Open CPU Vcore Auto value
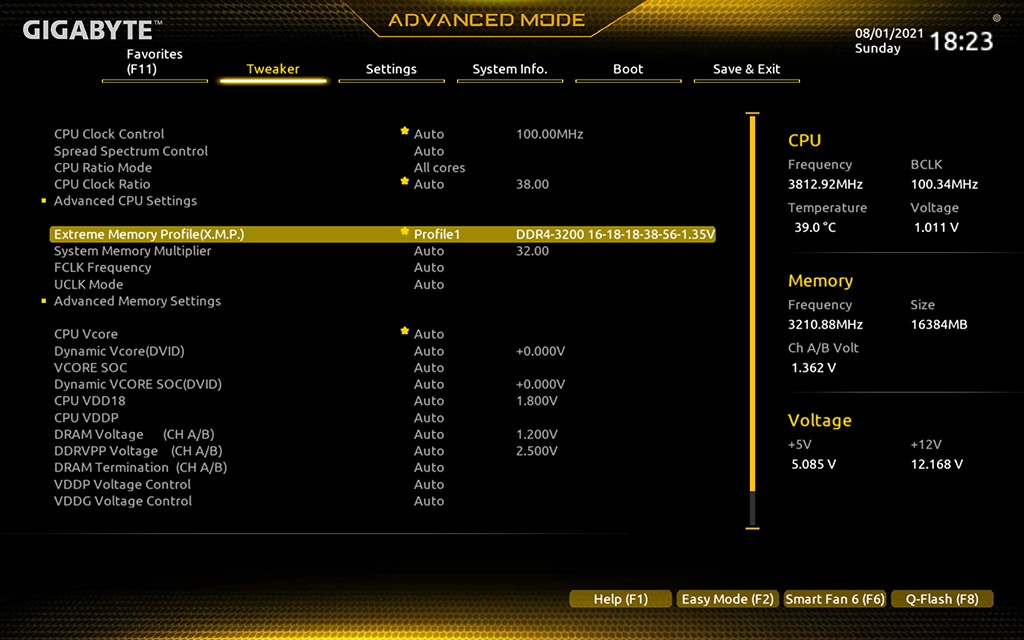Viewport: 1024px width, 640px height. pyautogui.click(x=429, y=334)
